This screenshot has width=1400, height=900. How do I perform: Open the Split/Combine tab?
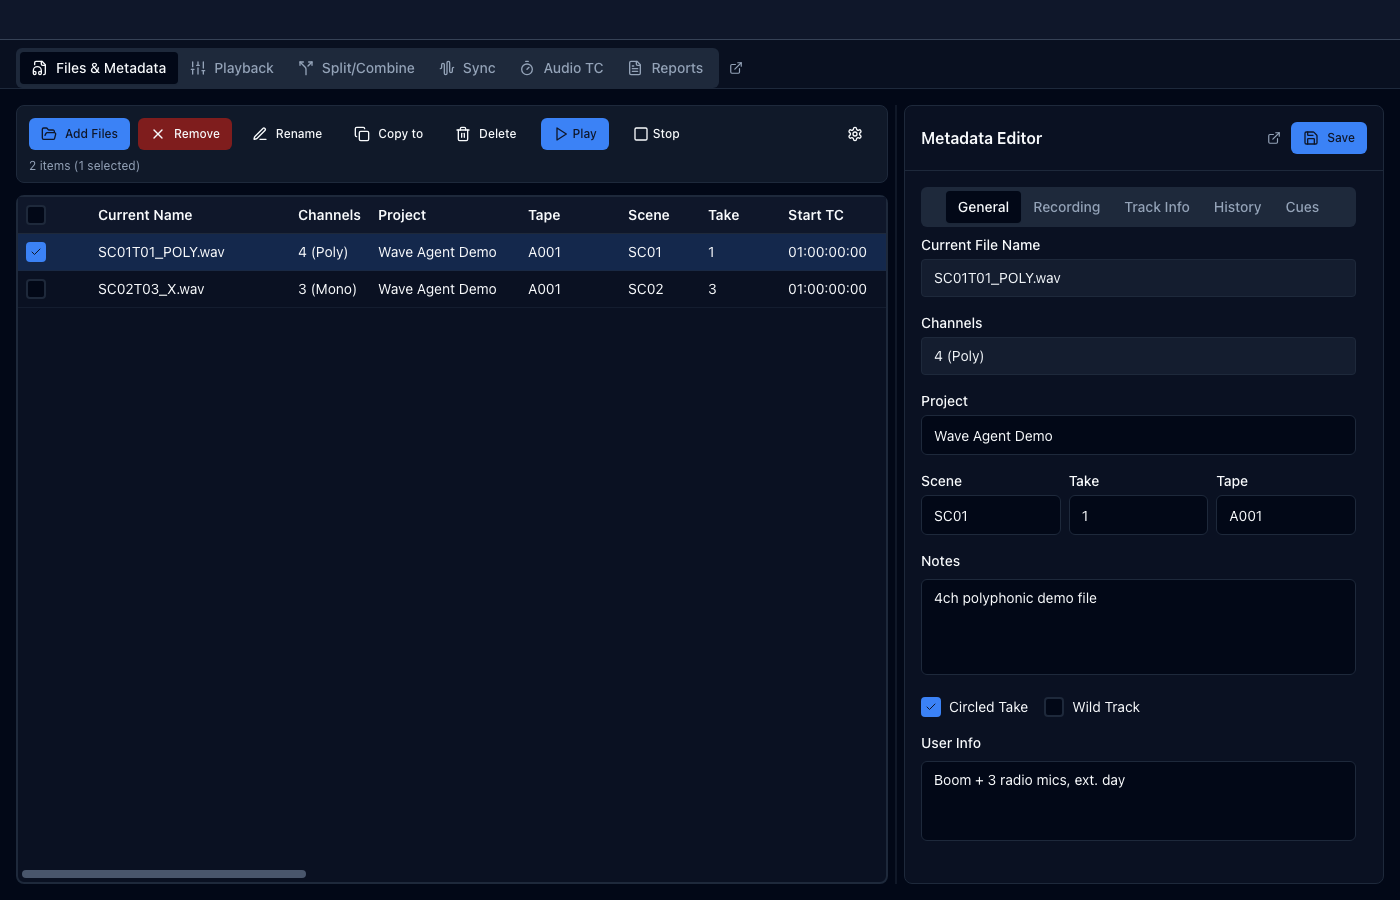click(357, 68)
